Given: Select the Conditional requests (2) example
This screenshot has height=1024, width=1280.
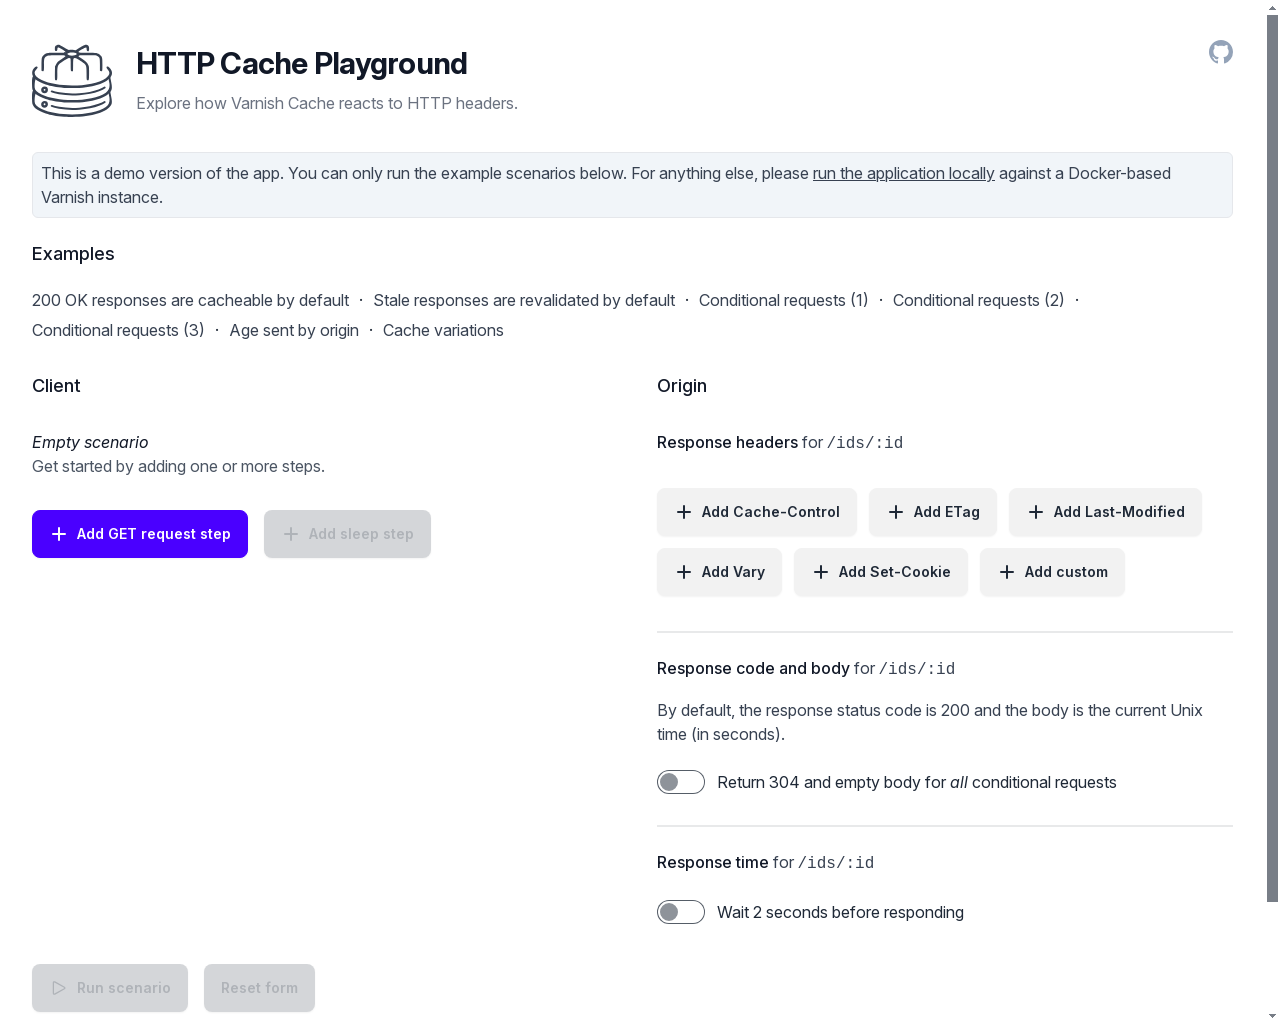Looking at the screenshot, I should tap(978, 300).
